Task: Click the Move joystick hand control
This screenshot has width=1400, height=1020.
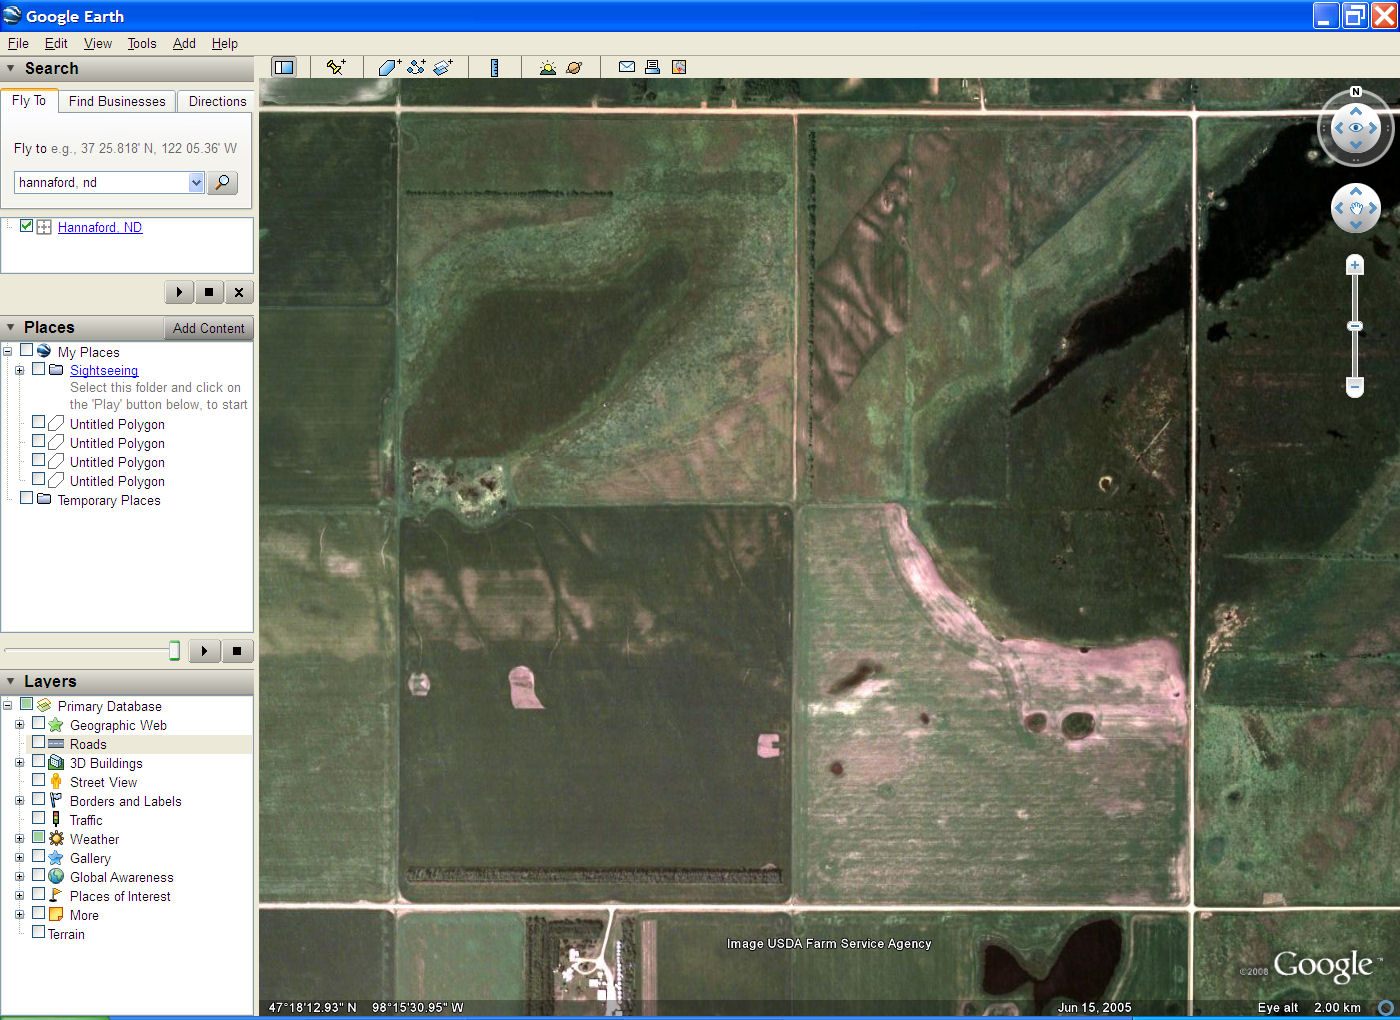Action: coord(1356,208)
